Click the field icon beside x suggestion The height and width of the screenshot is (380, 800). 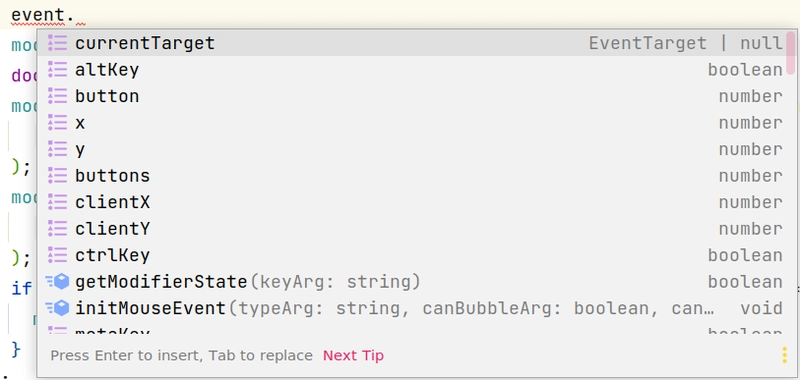pyautogui.click(x=58, y=123)
